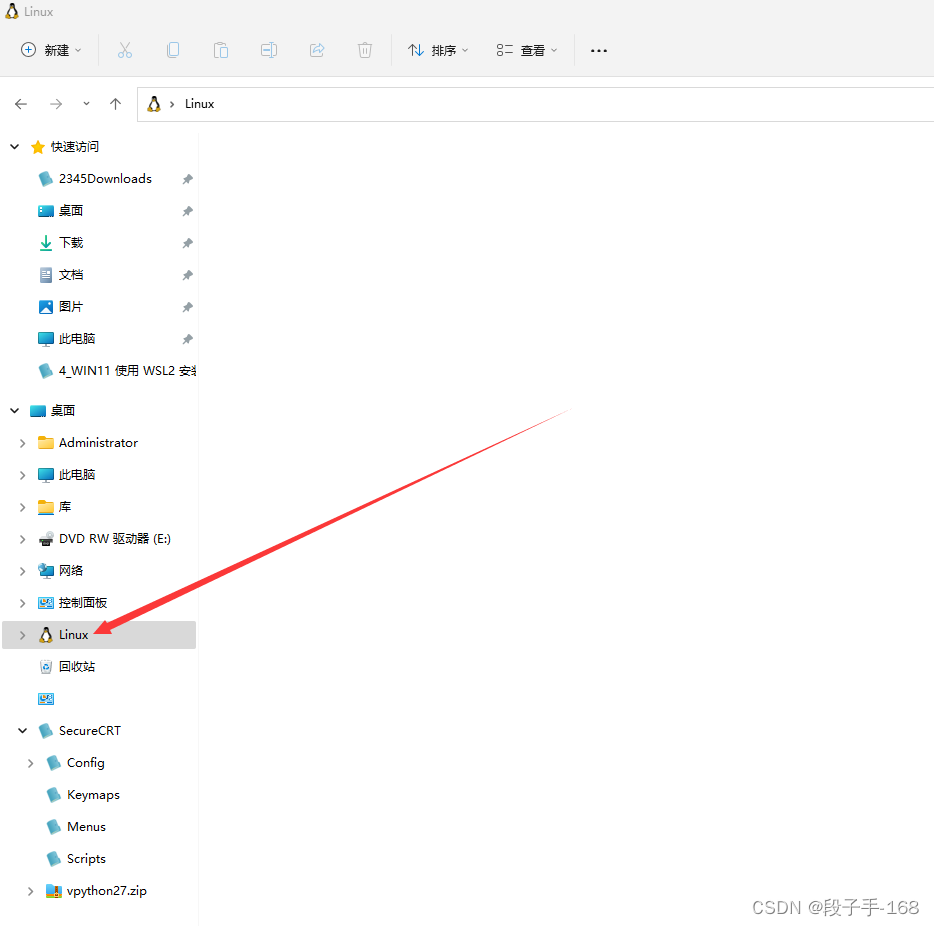Open pinned 此电脑 in quick access
This screenshot has width=934, height=926.
click(x=77, y=339)
